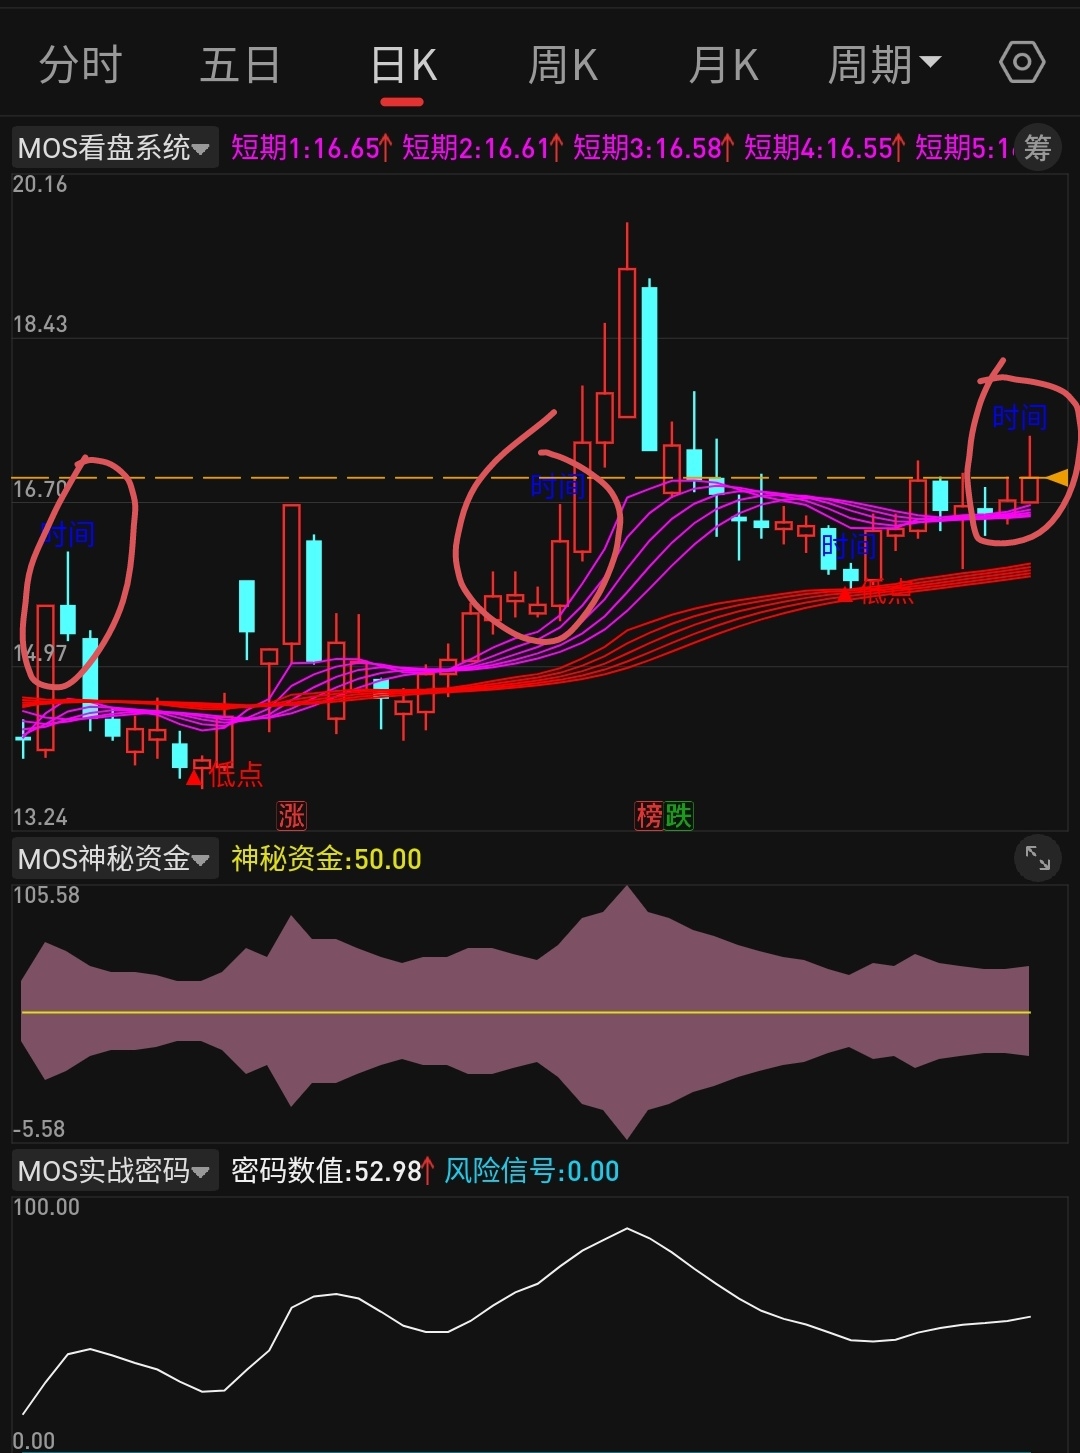
Task: Open chart settings hexagon icon
Action: [x=1022, y=64]
